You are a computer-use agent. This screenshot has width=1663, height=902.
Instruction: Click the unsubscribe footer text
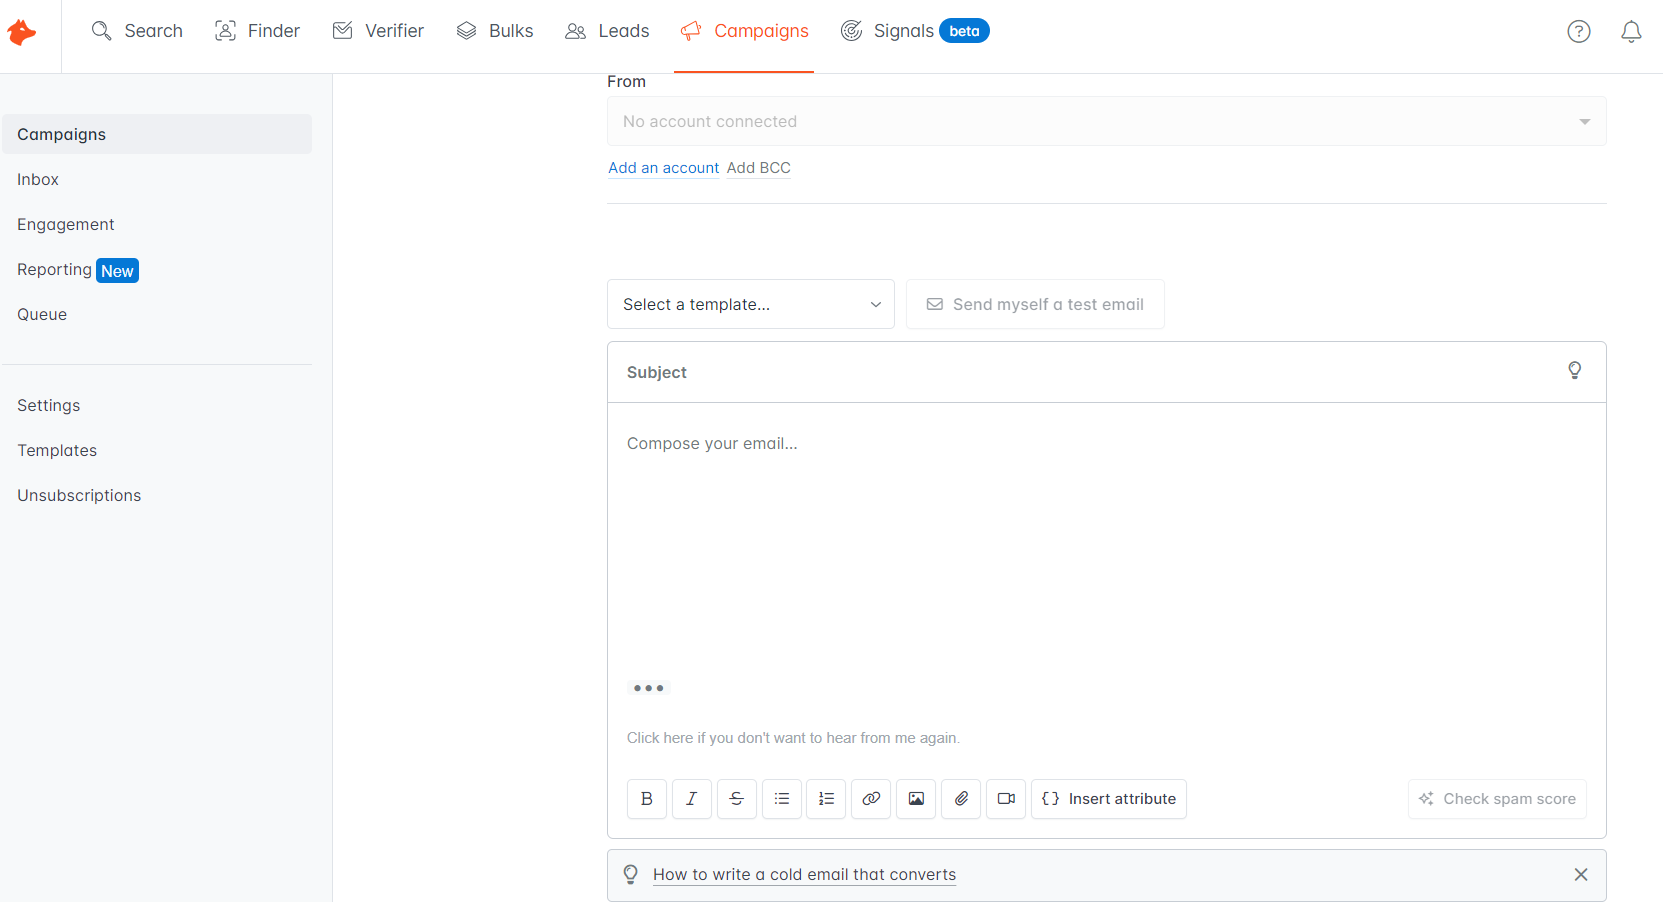click(793, 738)
